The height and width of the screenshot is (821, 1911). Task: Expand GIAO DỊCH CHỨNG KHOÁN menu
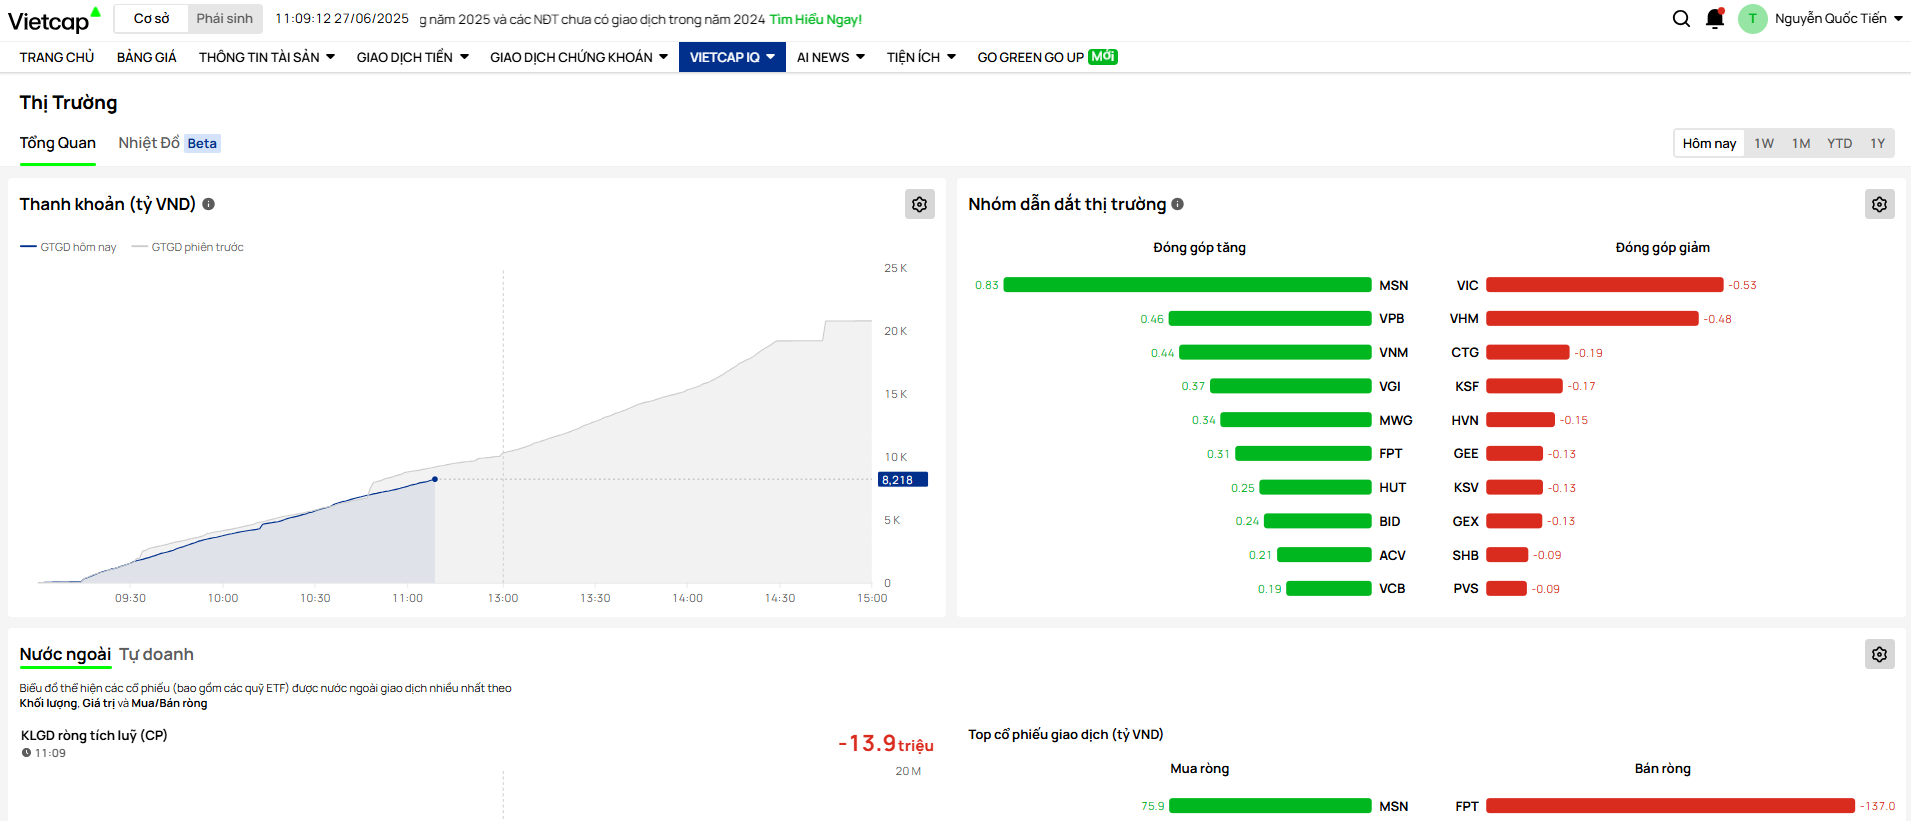pos(578,57)
